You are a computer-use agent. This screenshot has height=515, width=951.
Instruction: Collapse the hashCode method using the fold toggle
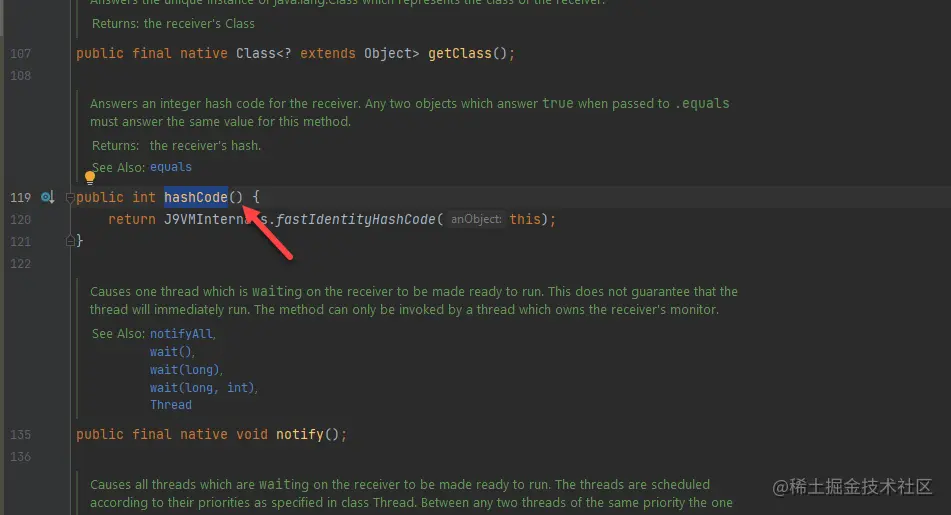click(70, 197)
